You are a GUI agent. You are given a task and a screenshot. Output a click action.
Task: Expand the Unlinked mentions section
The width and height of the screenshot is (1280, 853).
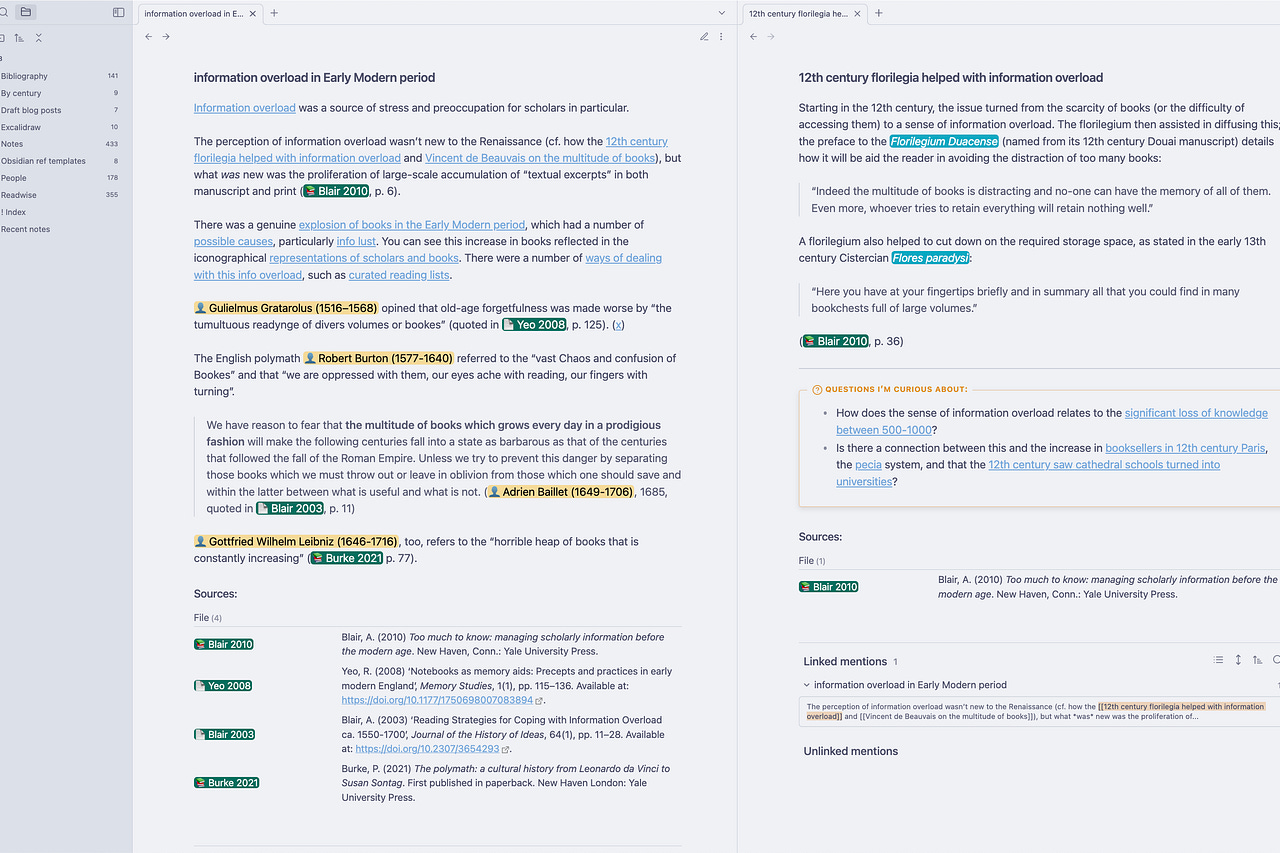[851, 751]
